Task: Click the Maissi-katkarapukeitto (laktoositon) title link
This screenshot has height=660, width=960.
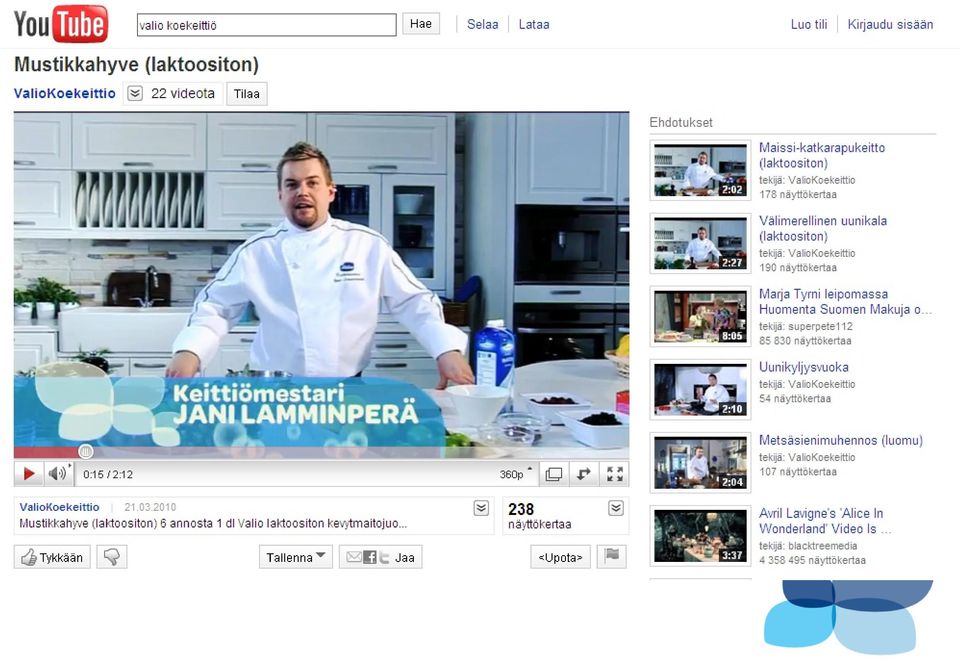Action: click(822, 155)
